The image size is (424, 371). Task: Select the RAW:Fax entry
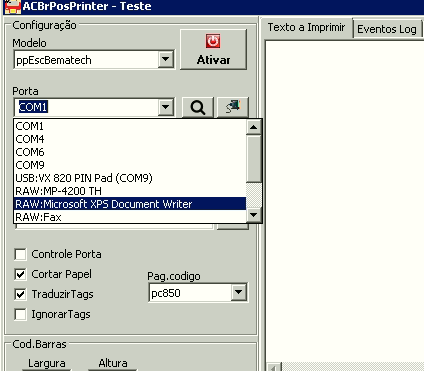[130, 217]
